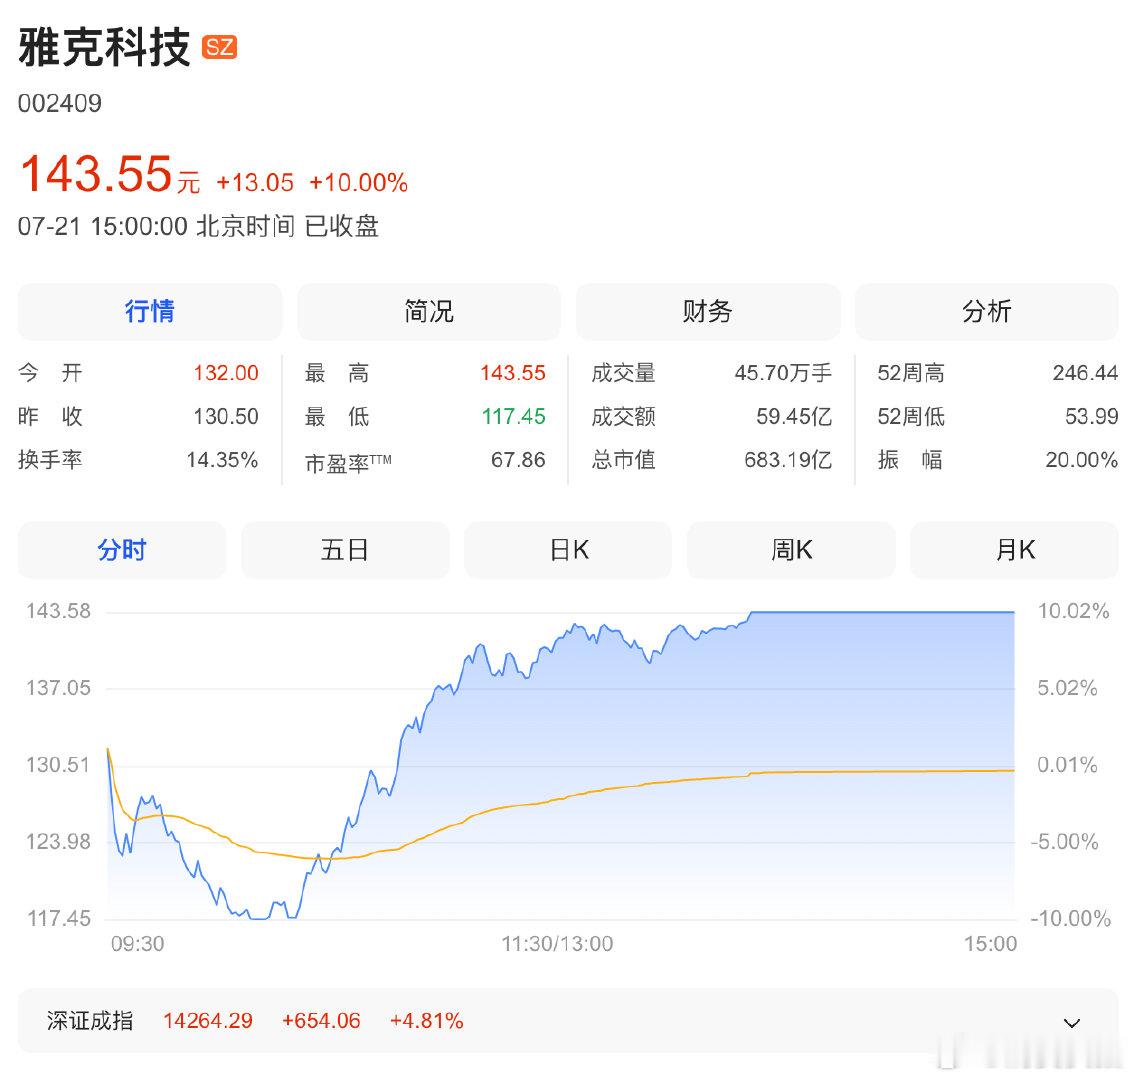Show the 周K chart
Screen dimensions: 1134x1080
(x=791, y=550)
